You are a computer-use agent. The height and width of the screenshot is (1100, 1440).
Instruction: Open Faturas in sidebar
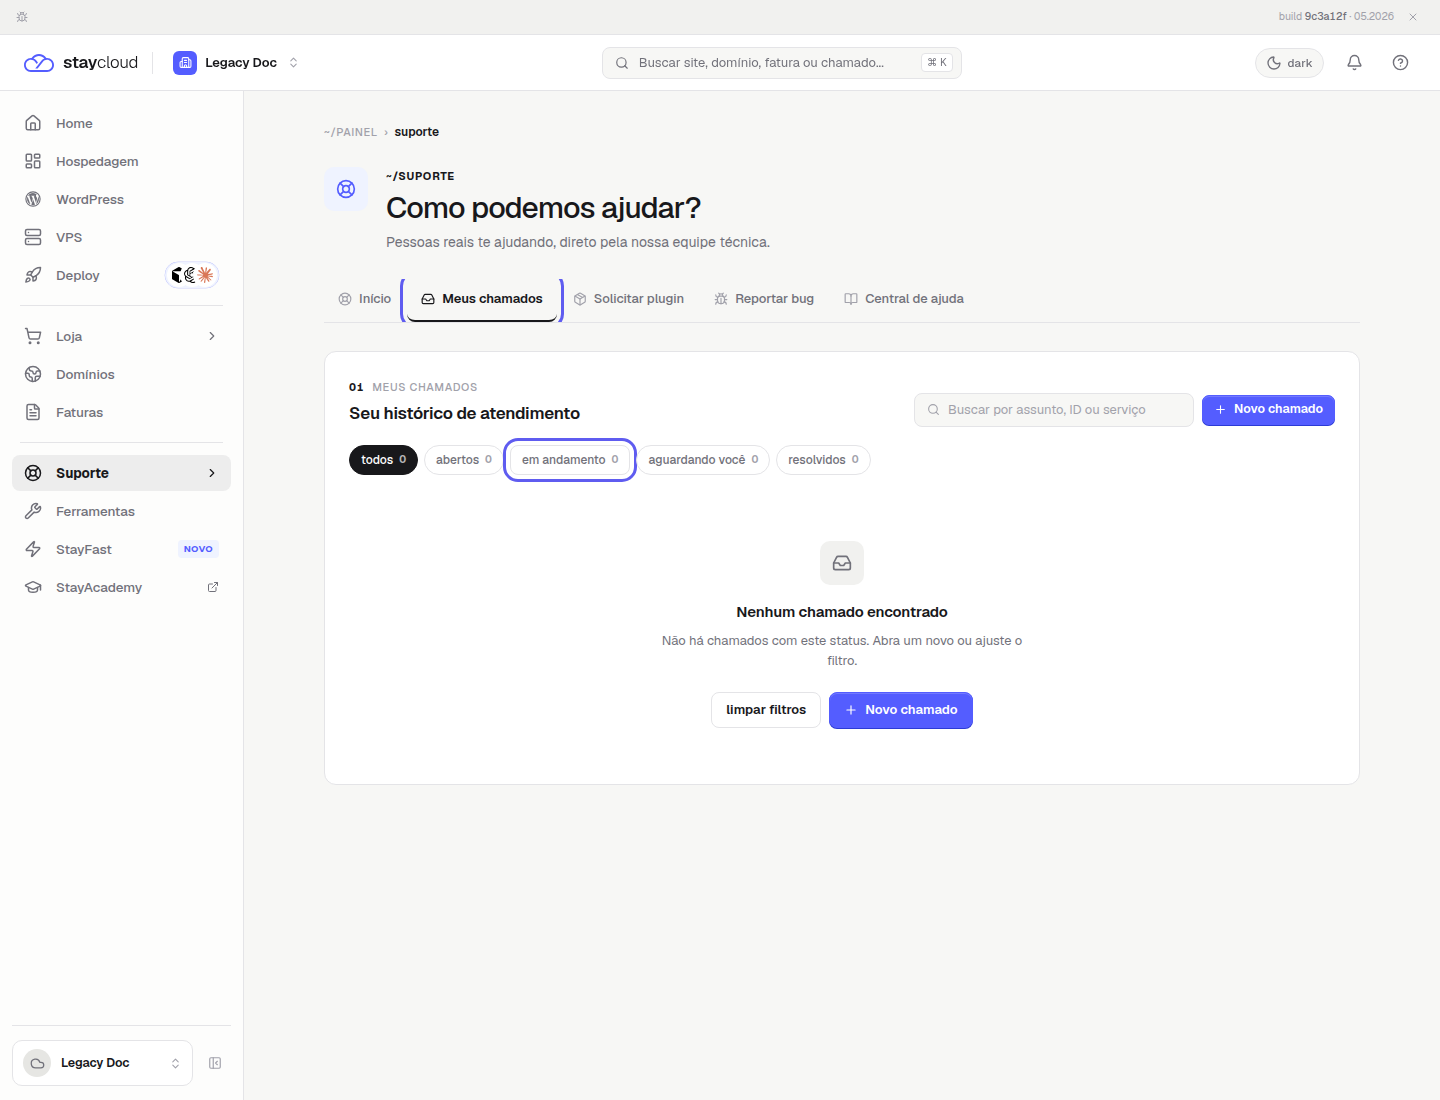coord(121,412)
